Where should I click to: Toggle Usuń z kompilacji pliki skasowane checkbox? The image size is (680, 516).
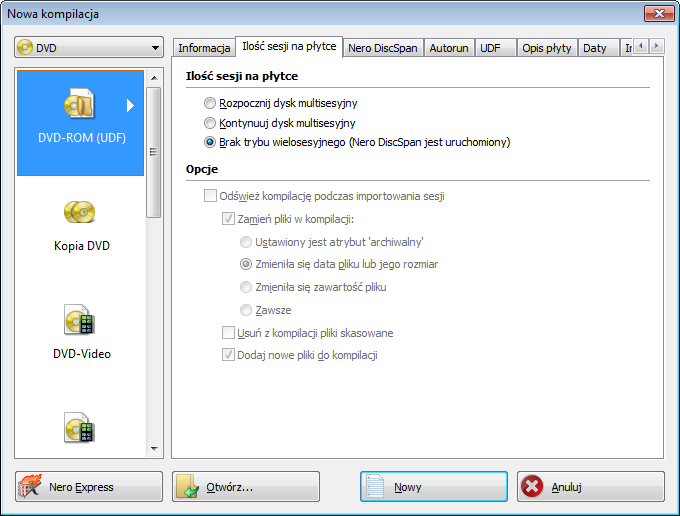[x=228, y=333]
